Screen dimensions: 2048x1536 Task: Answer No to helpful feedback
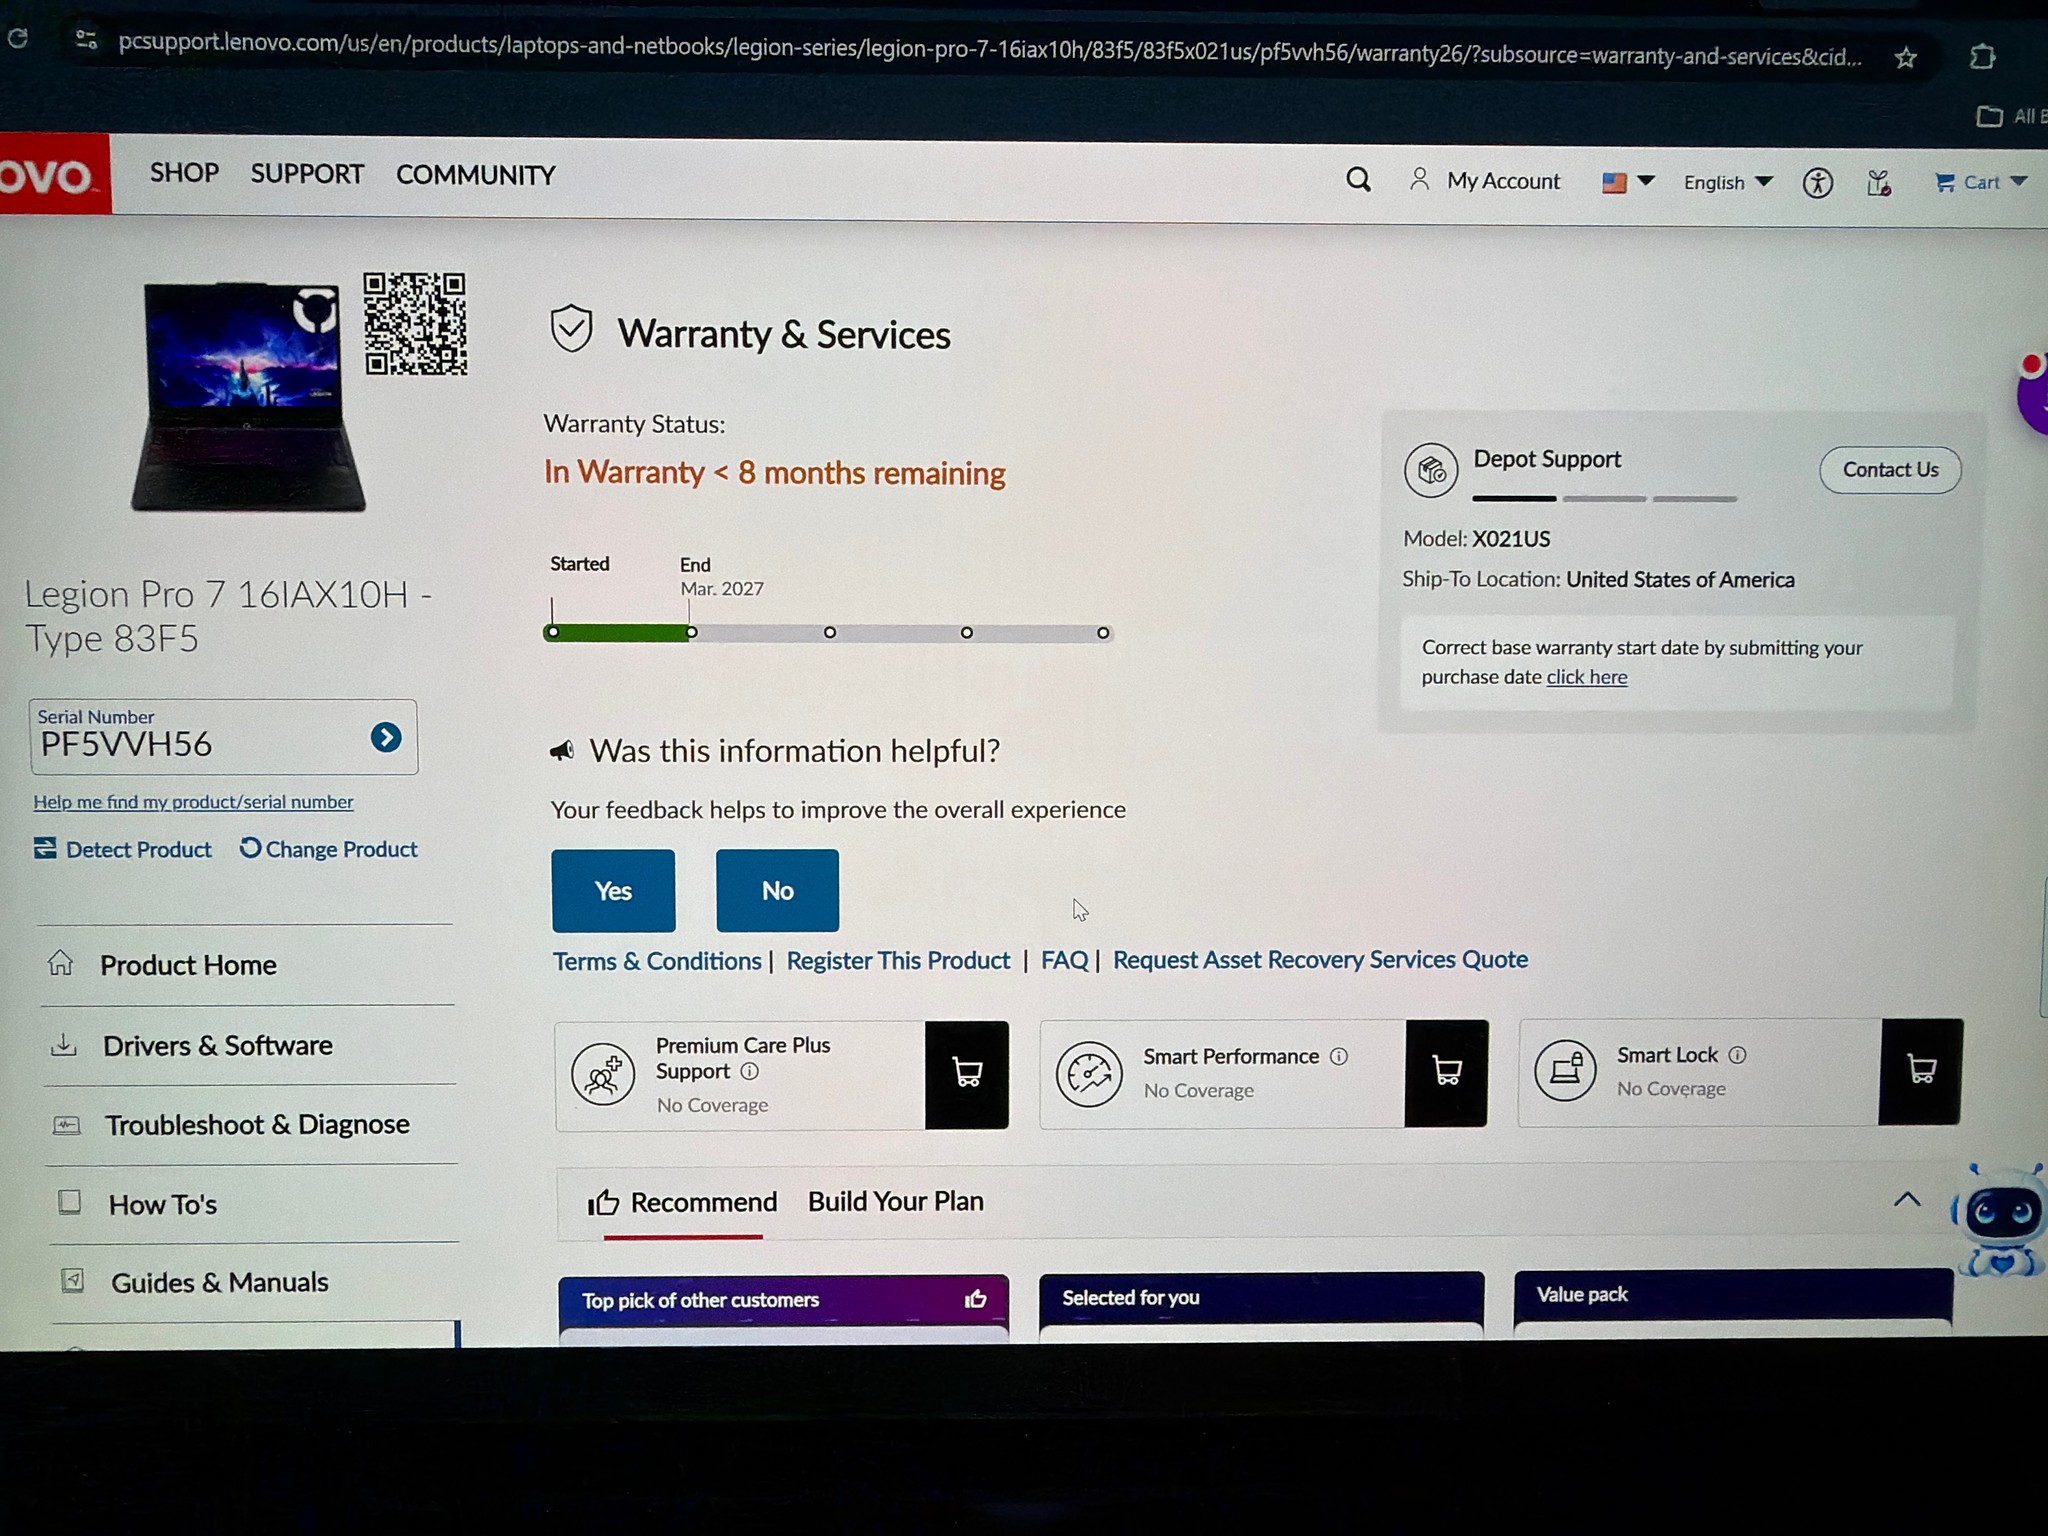click(777, 891)
